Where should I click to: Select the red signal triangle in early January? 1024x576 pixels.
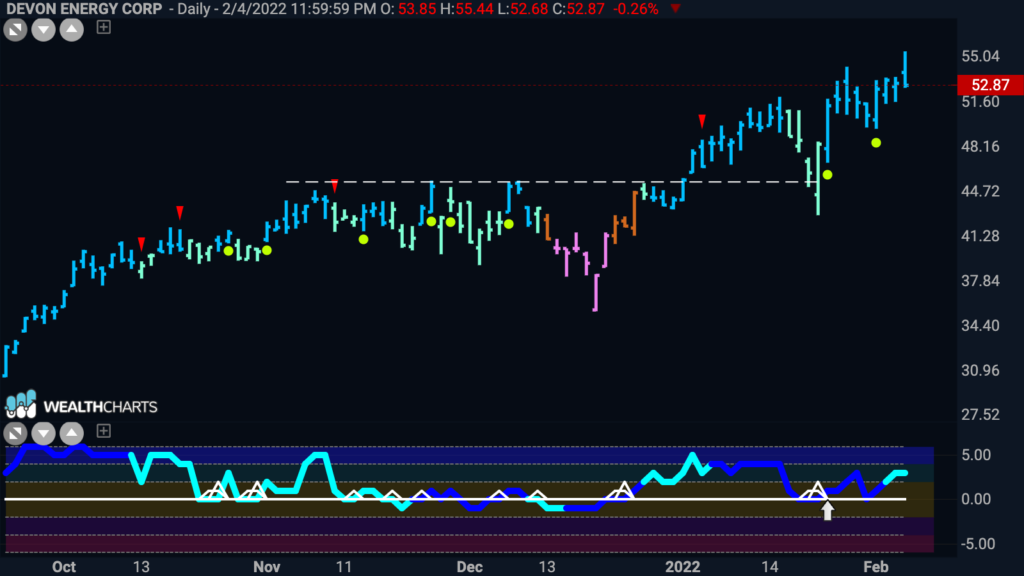pyautogui.click(x=702, y=121)
